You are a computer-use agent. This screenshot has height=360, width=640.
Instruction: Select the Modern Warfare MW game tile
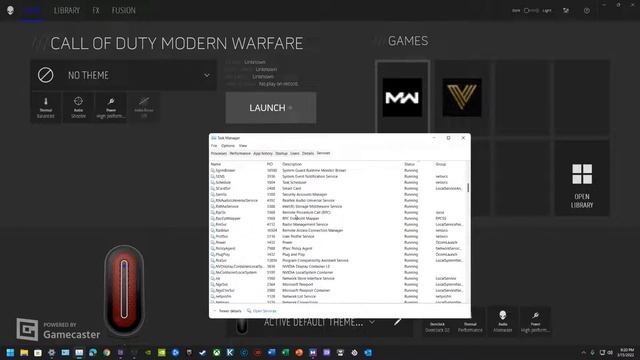pos(402,98)
